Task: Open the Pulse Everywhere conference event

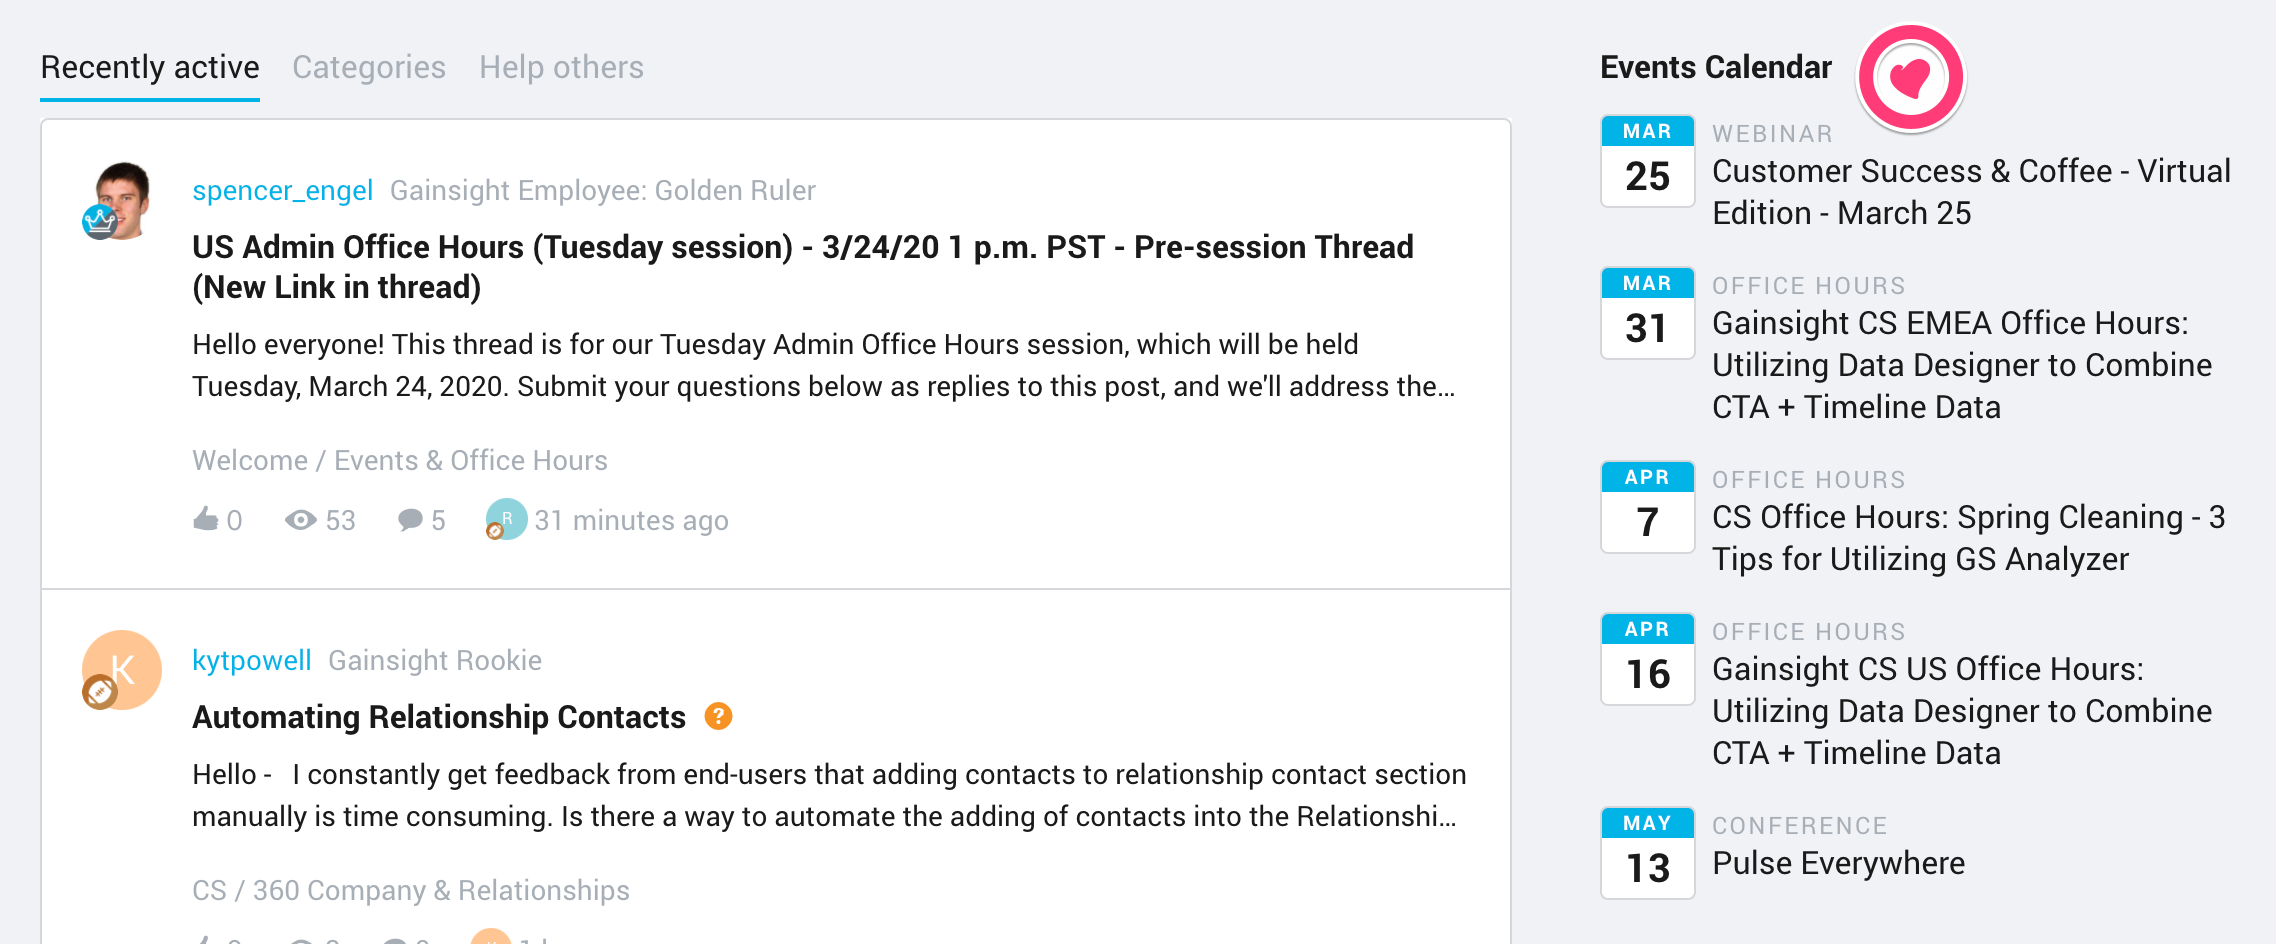Action: tap(1838, 863)
